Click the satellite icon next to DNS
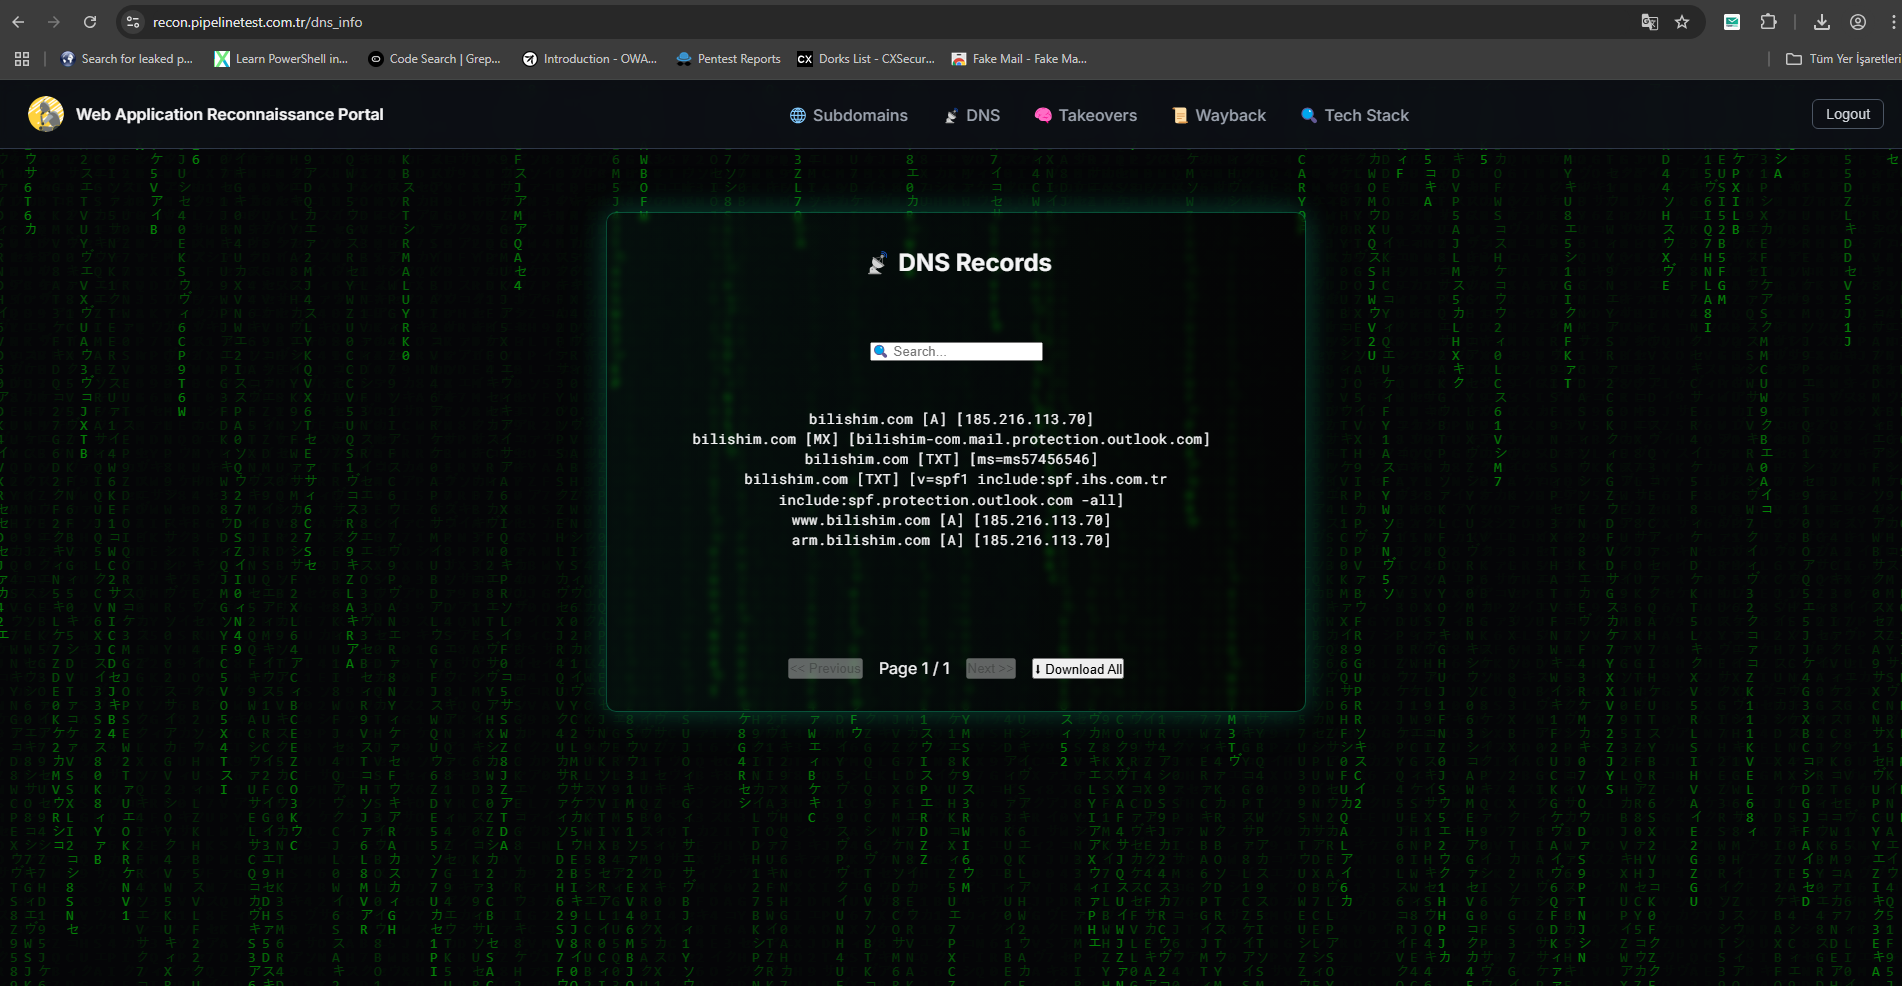Image resolution: width=1902 pixels, height=986 pixels. pyautogui.click(x=952, y=116)
